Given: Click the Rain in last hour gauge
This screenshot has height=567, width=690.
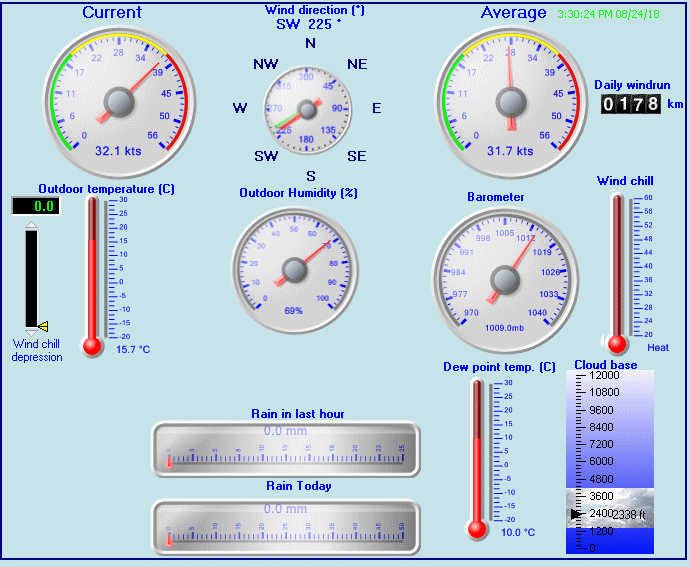Looking at the screenshot, I should coord(285,449).
